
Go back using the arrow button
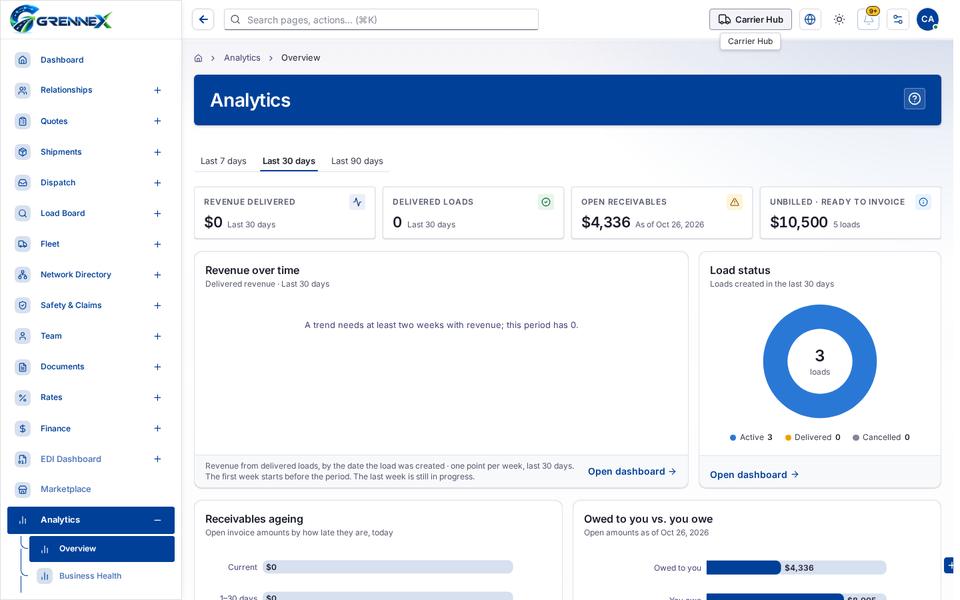coord(203,20)
